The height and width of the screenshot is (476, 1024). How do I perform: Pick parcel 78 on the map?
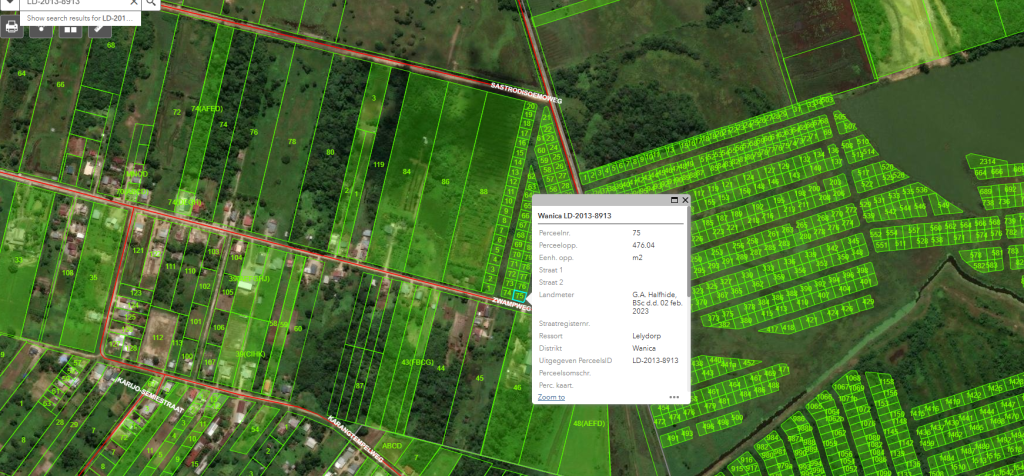click(292, 142)
